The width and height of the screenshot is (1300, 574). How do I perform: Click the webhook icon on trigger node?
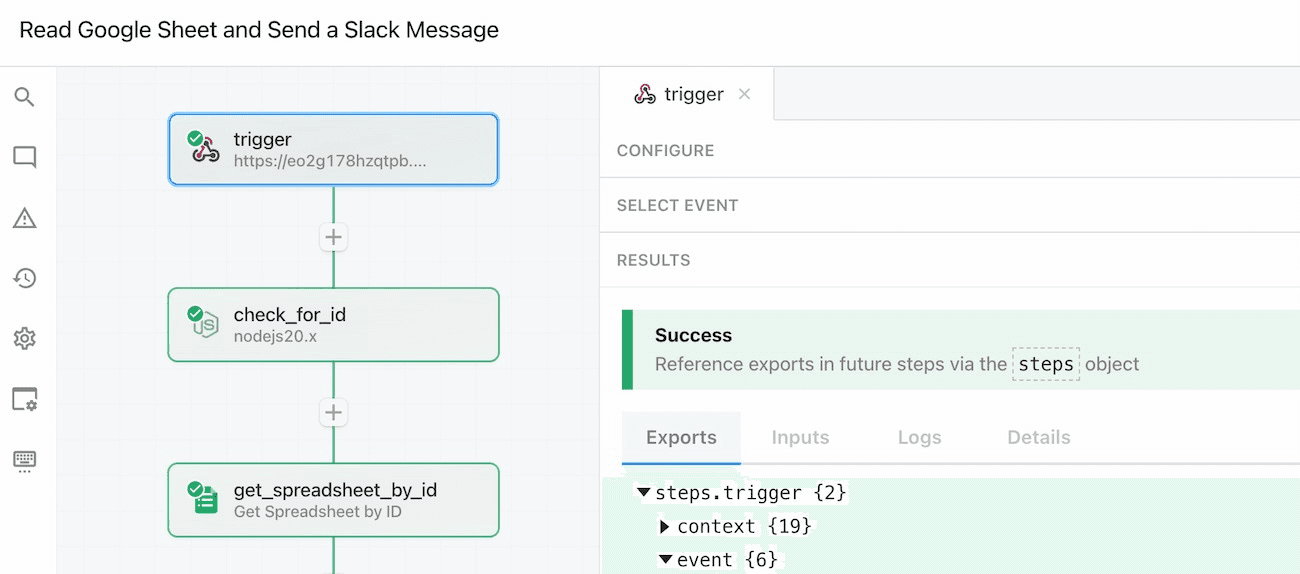(205, 148)
